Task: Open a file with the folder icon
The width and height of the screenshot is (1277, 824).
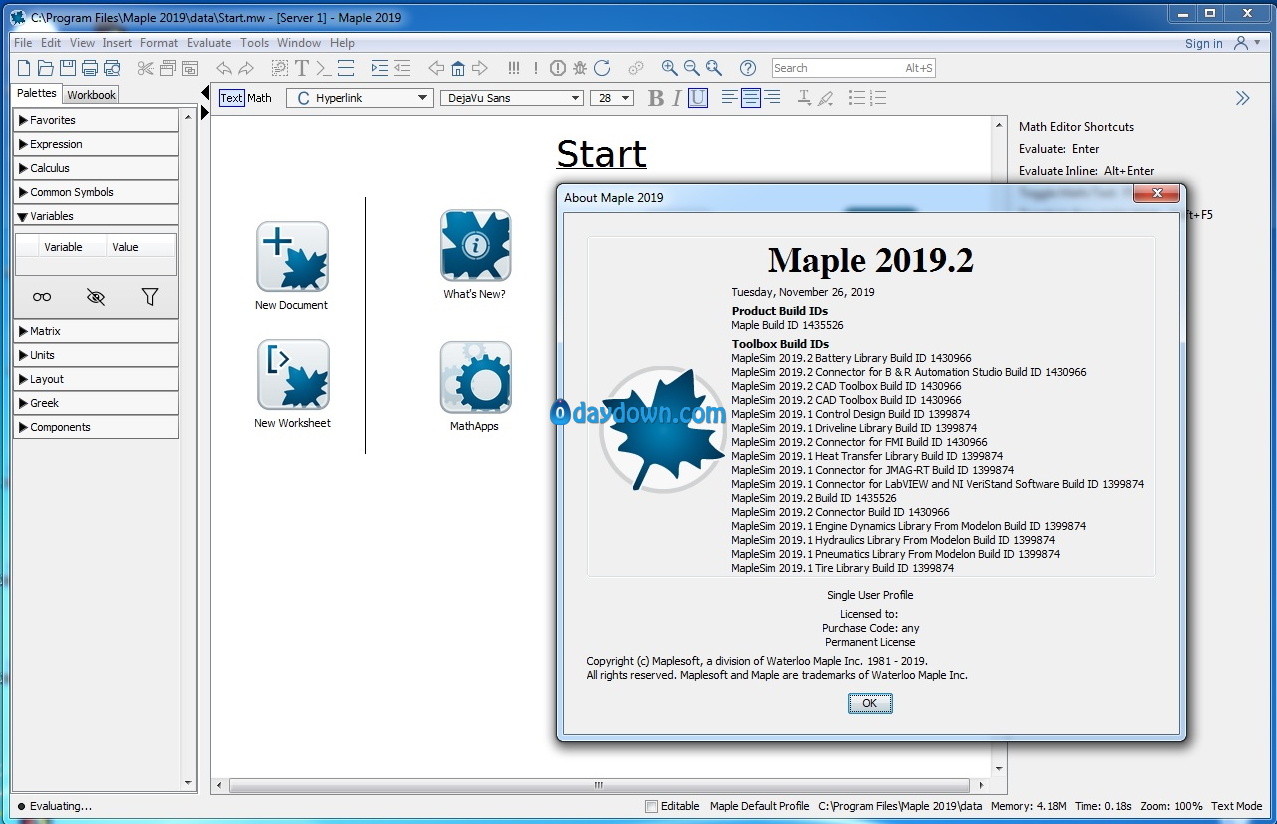Action: coord(46,68)
